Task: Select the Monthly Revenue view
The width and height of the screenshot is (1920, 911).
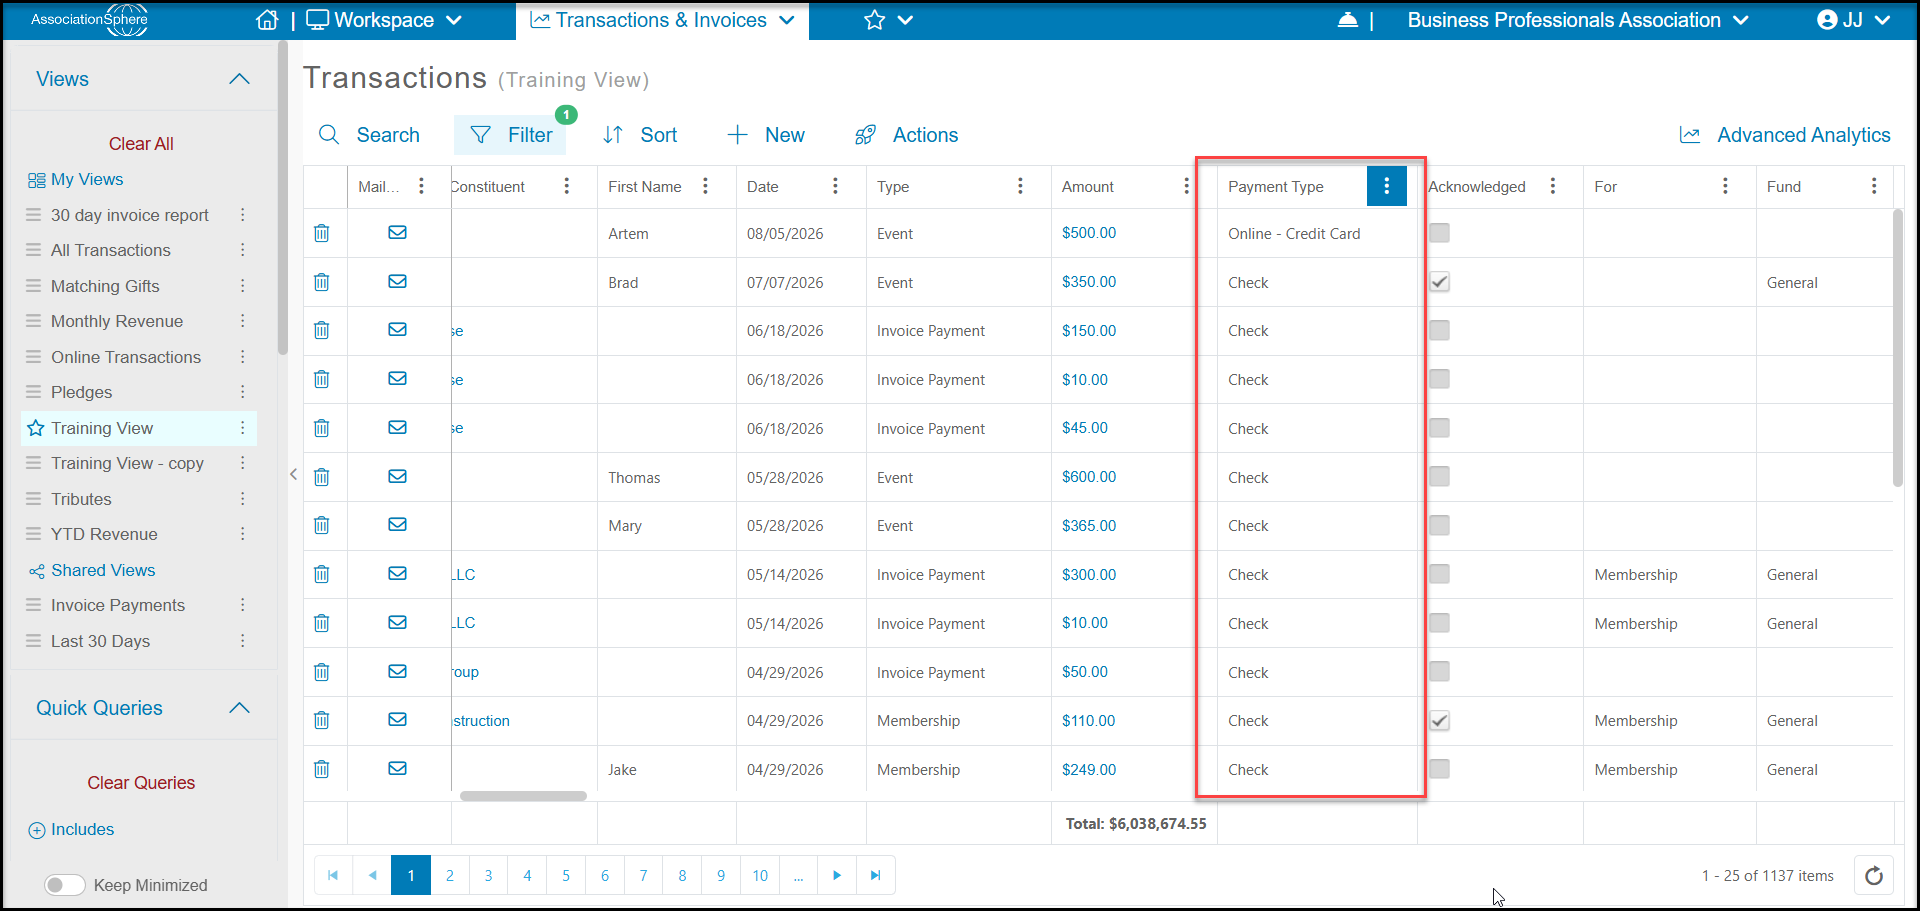Action: pos(117,321)
